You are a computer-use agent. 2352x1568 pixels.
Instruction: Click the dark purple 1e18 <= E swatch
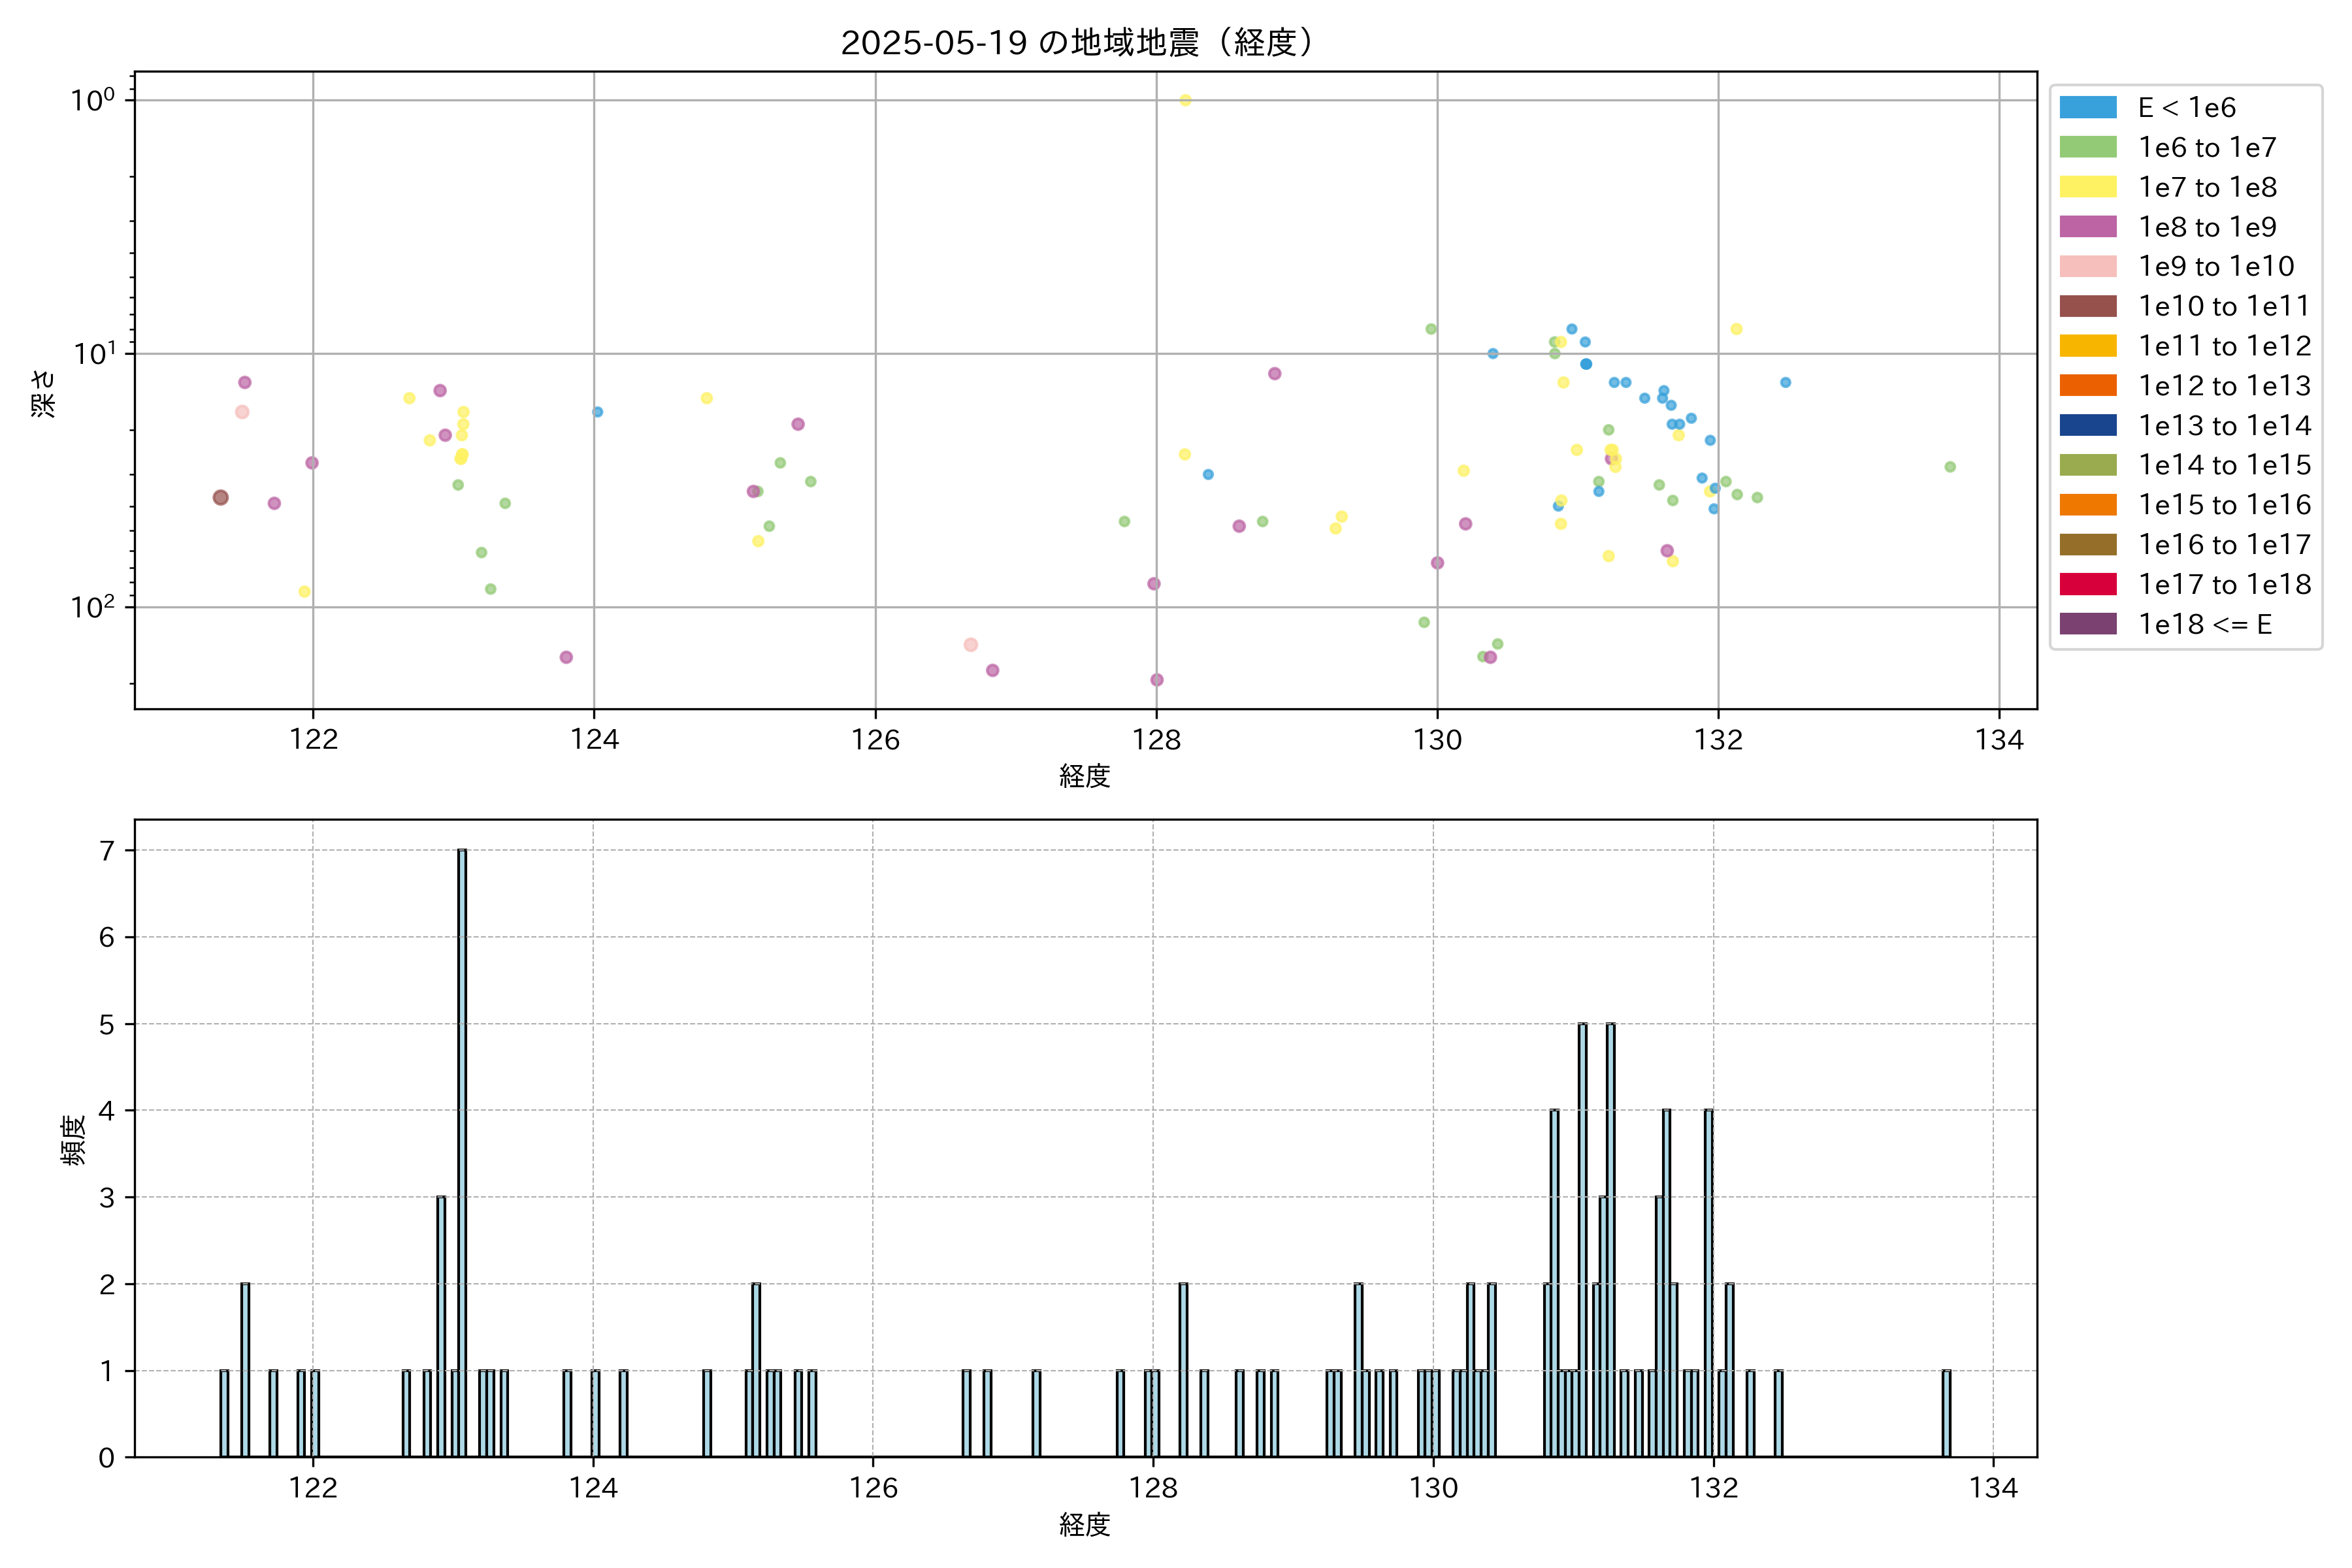(2087, 624)
